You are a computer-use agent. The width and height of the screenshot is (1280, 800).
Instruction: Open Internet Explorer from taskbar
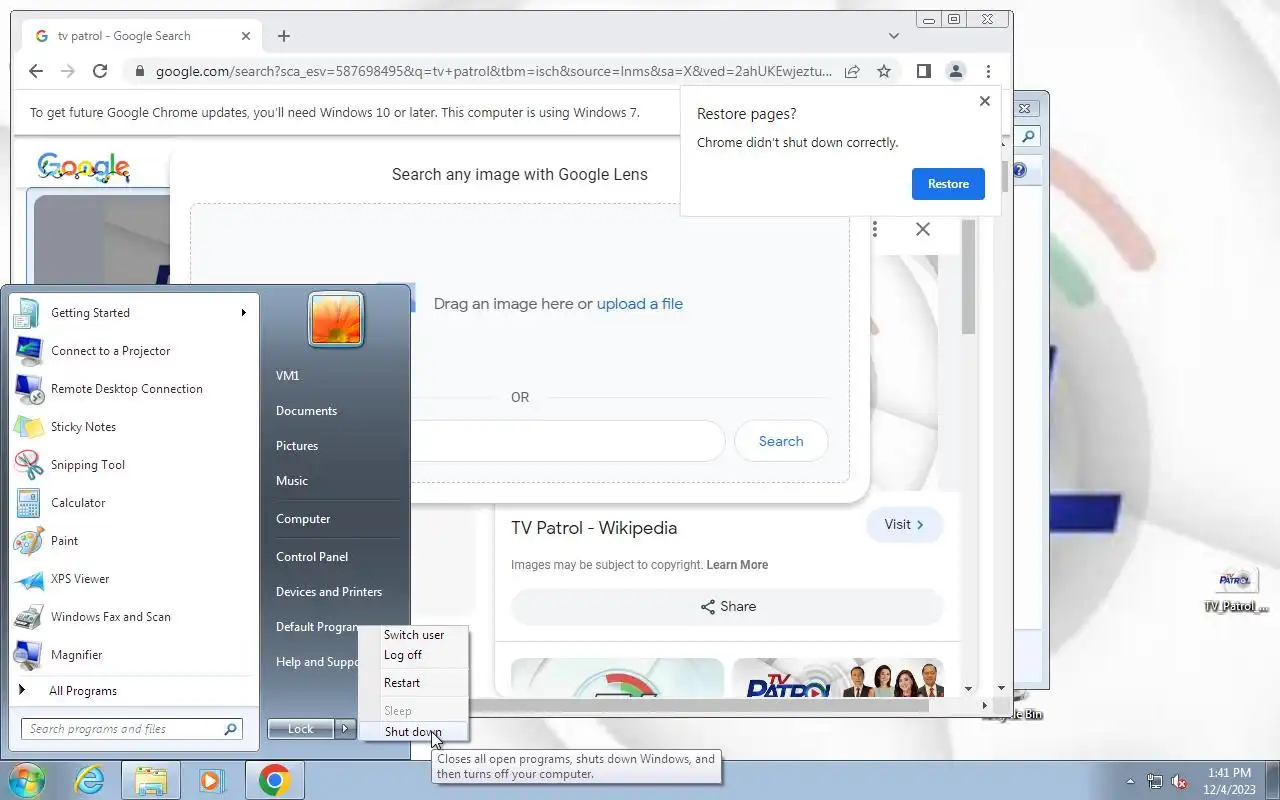(x=90, y=780)
